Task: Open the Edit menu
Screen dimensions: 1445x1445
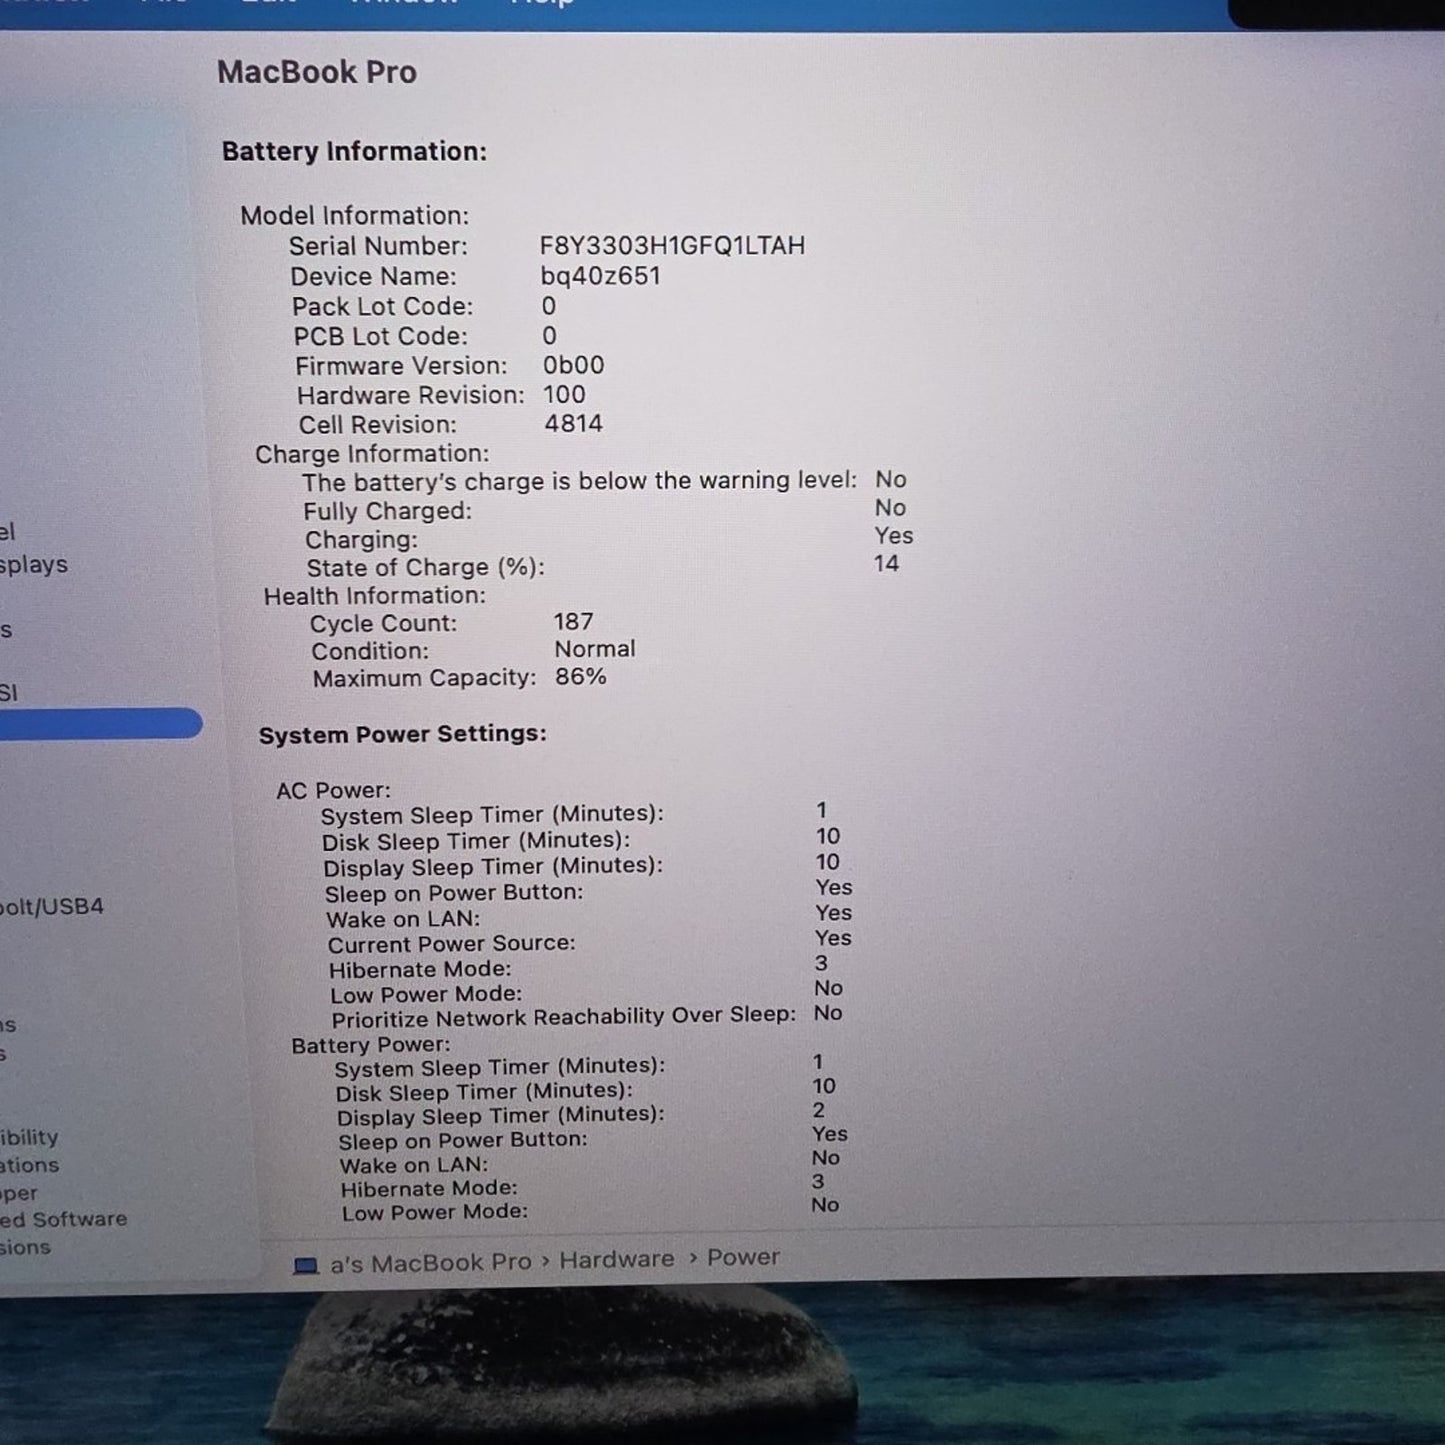Action: (268, 4)
